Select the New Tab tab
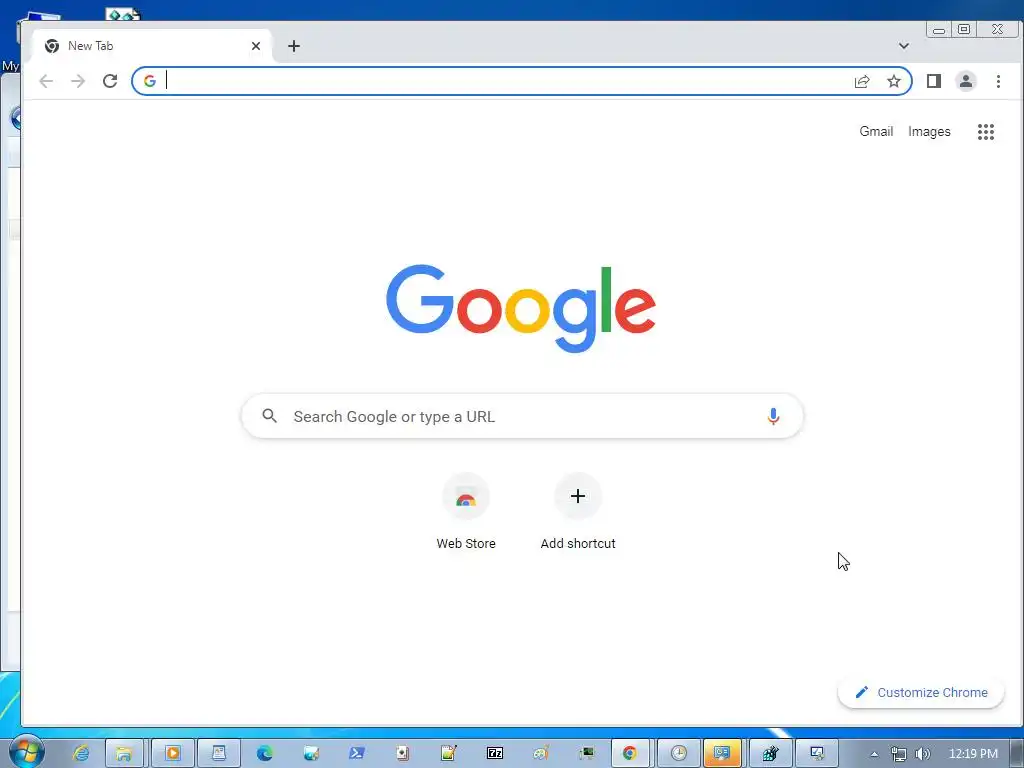Image resolution: width=1024 pixels, height=768 pixels. (152, 46)
